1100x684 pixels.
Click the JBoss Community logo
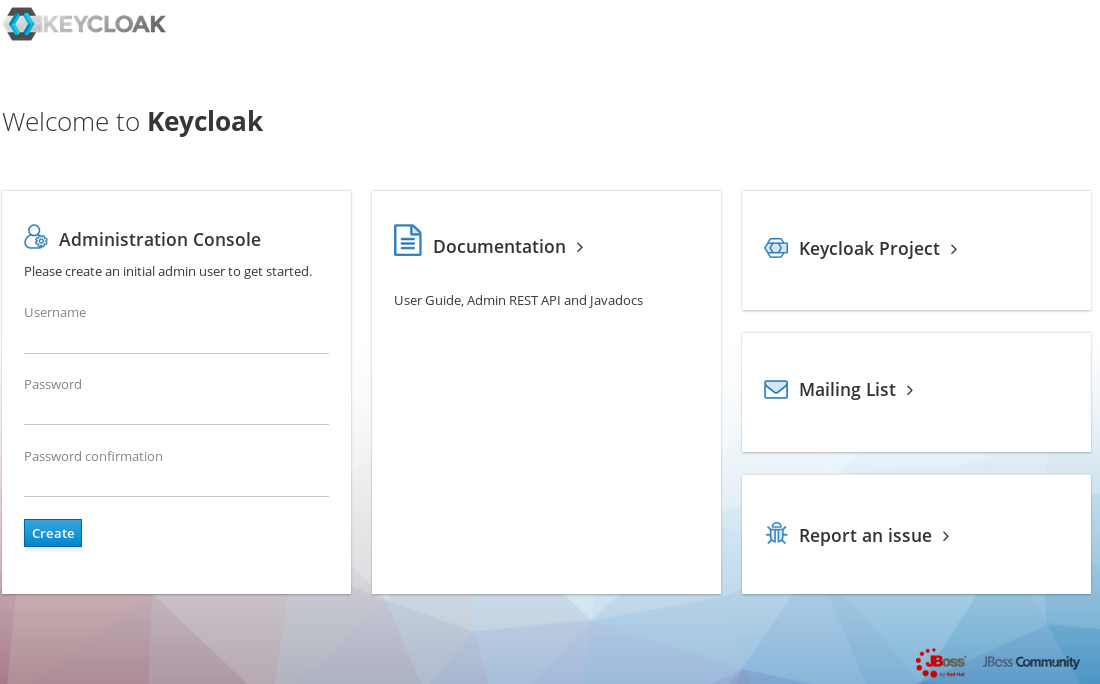[x=1031, y=662]
